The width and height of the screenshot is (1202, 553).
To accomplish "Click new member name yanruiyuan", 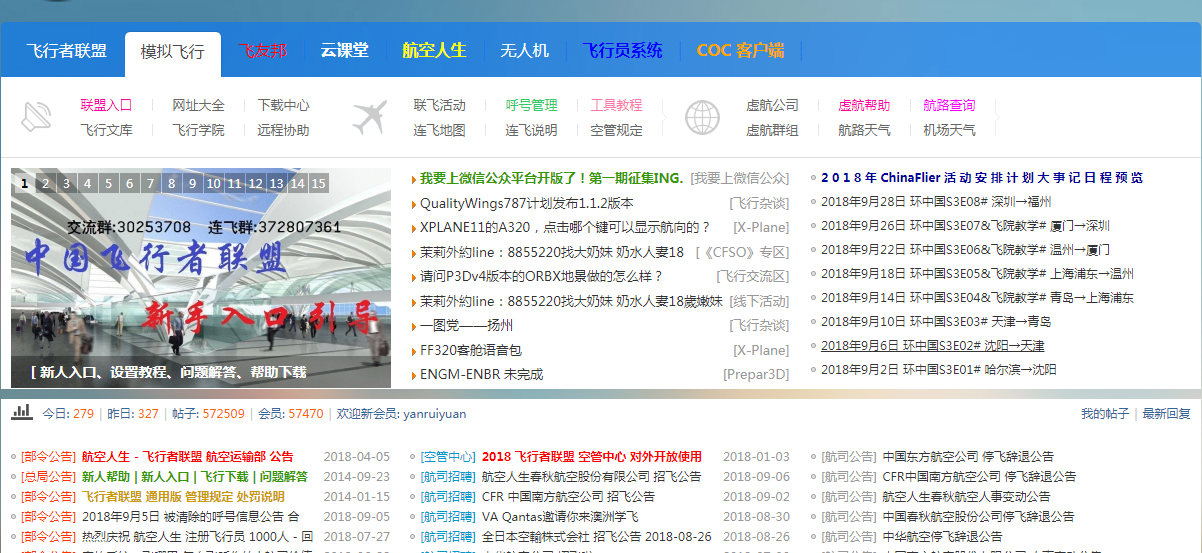I will 434,413.
